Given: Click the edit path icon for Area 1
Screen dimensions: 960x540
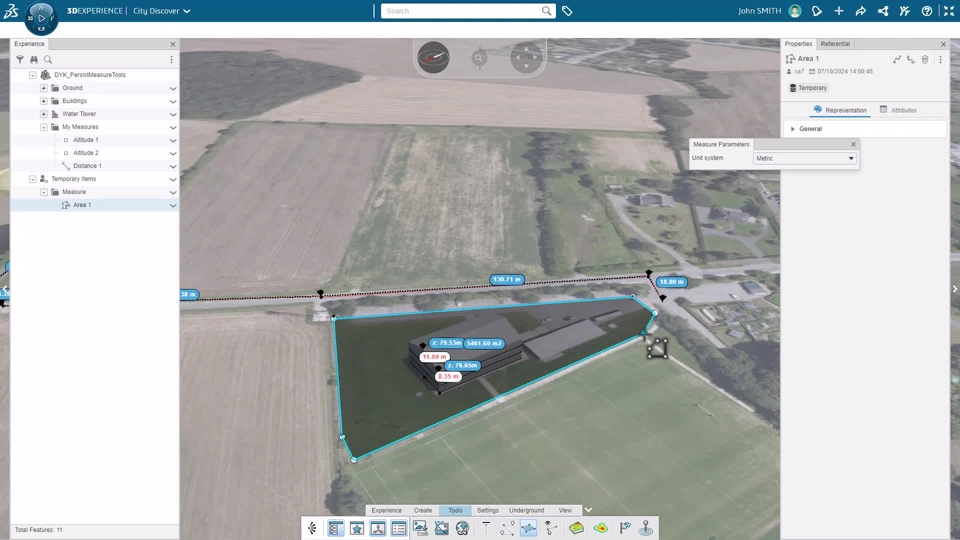Looking at the screenshot, I should pos(897,59).
